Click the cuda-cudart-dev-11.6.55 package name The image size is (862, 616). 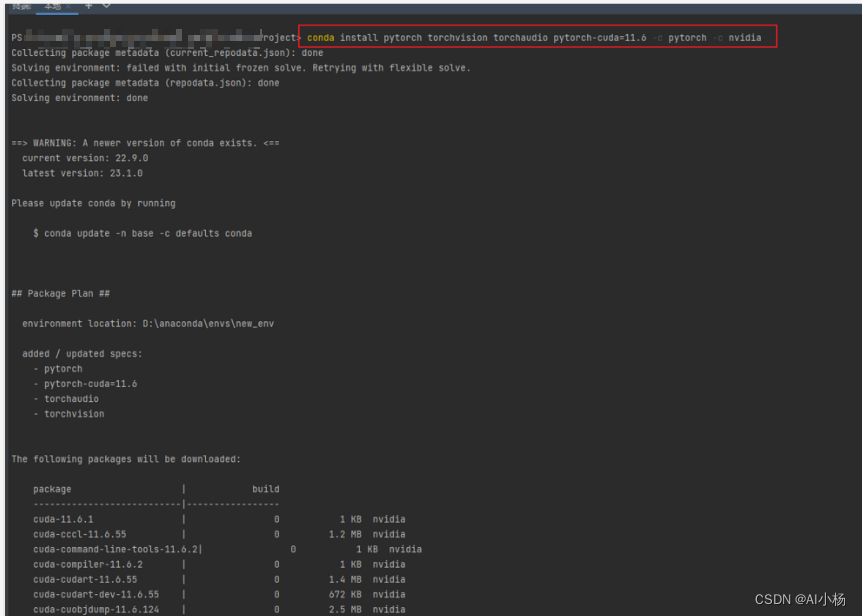[x=96, y=595]
